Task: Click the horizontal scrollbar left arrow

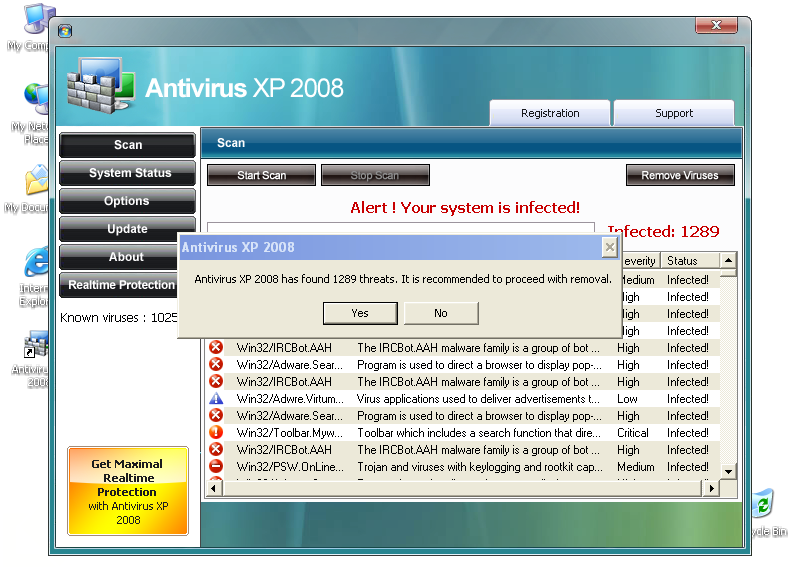Action: [214, 488]
